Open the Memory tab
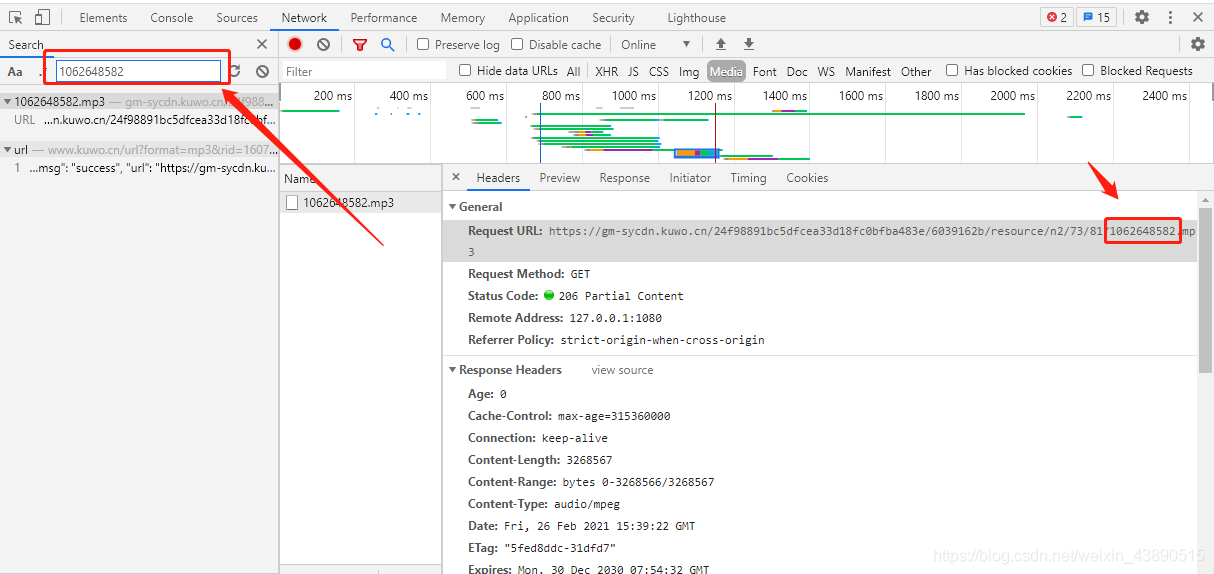Viewport: 1214px width, 574px height. [463, 17]
